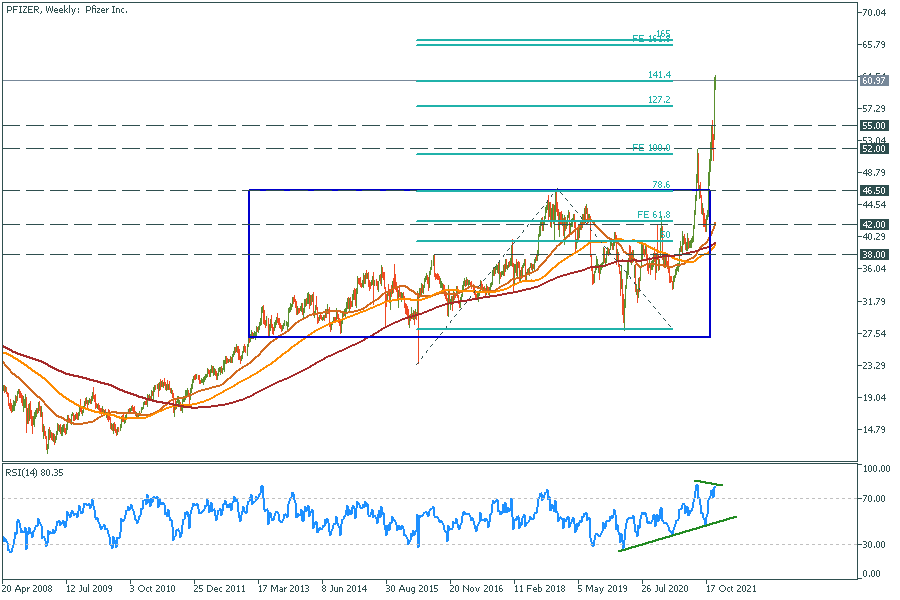This screenshot has height=600, width=900.
Task: Select the 78.6 Fibonacci level label
Action: 660,184
